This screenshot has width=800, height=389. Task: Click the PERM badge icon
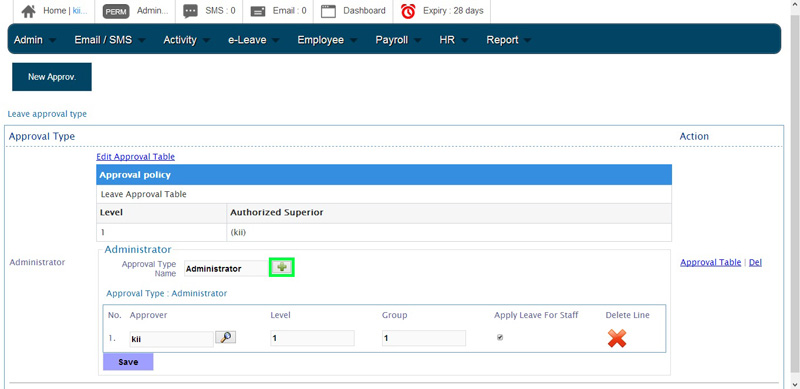coord(116,11)
